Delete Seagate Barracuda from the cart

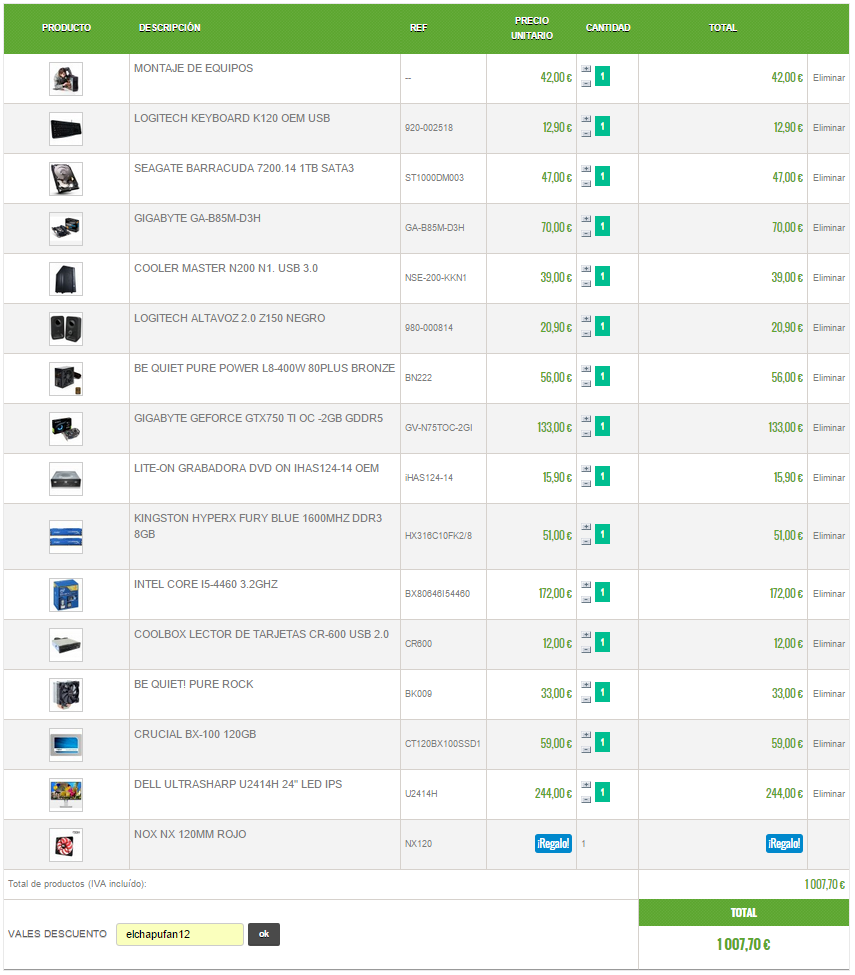click(x=828, y=178)
